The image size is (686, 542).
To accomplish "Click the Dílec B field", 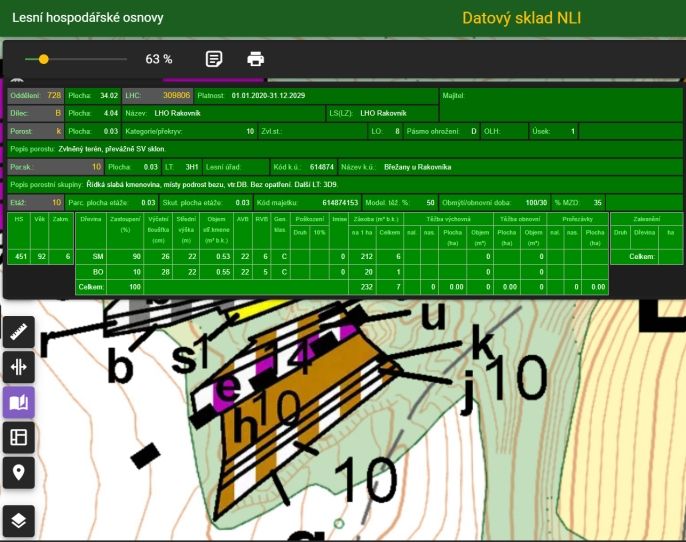I will point(35,113).
